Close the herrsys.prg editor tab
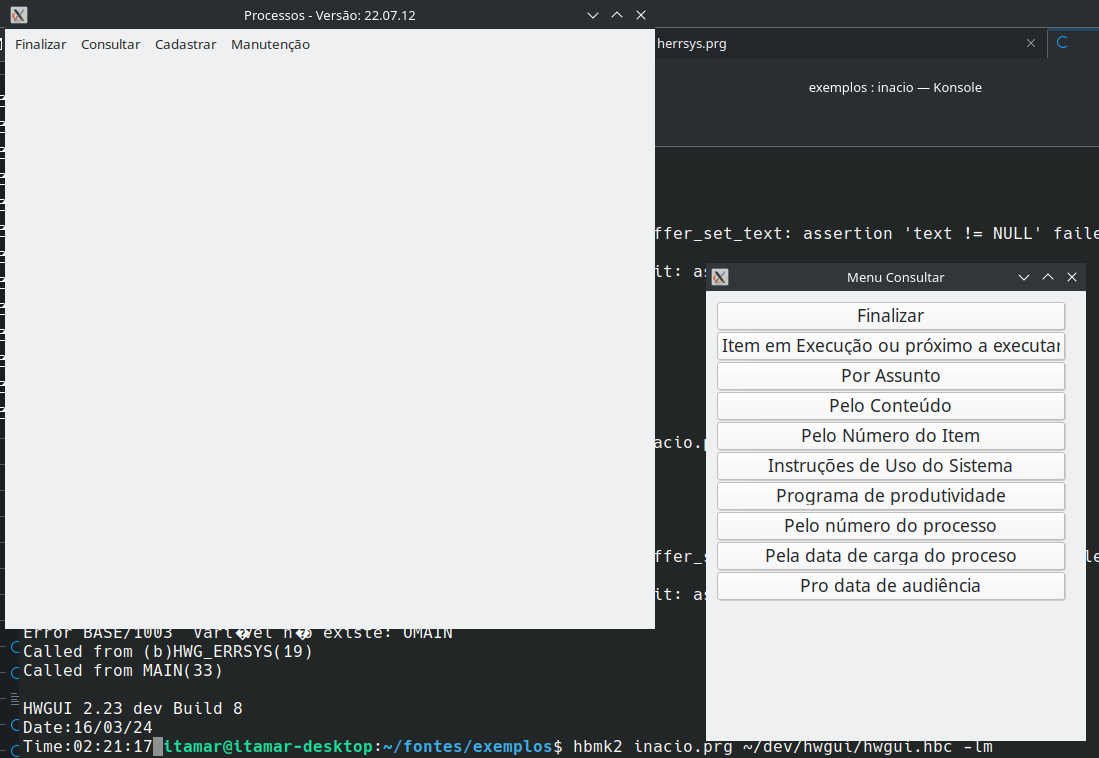The width and height of the screenshot is (1099, 758). (x=1031, y=43)
